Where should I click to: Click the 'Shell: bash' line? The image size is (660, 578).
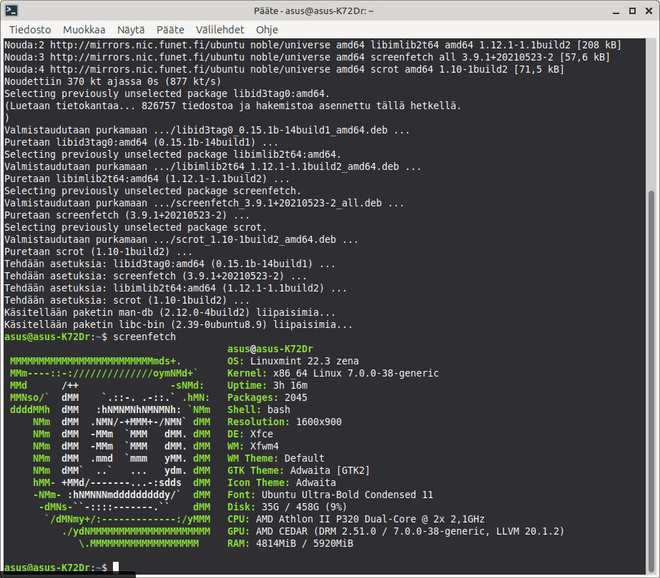click(258, 410)
